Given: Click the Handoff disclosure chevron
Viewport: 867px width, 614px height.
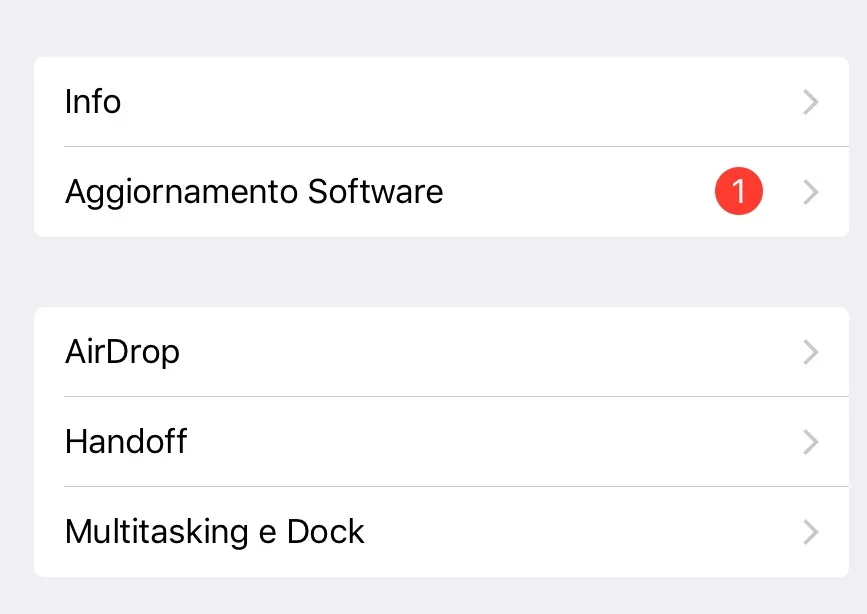Looking at the screenshot, I should point(810,442).
